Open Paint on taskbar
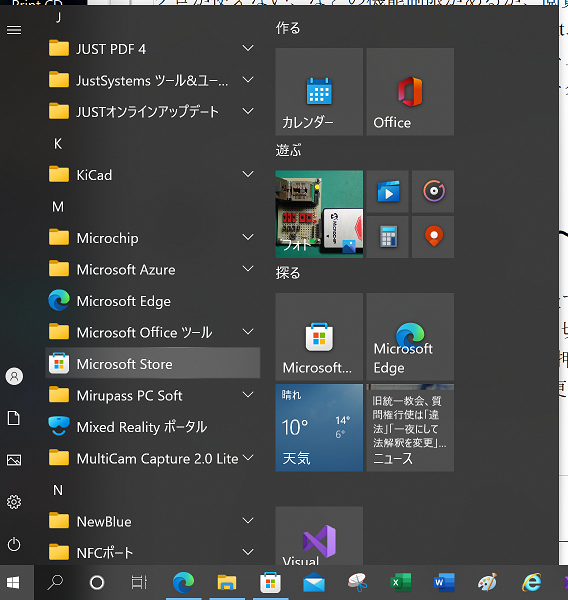This screenshot has height=600, width=568. (488, 583)
